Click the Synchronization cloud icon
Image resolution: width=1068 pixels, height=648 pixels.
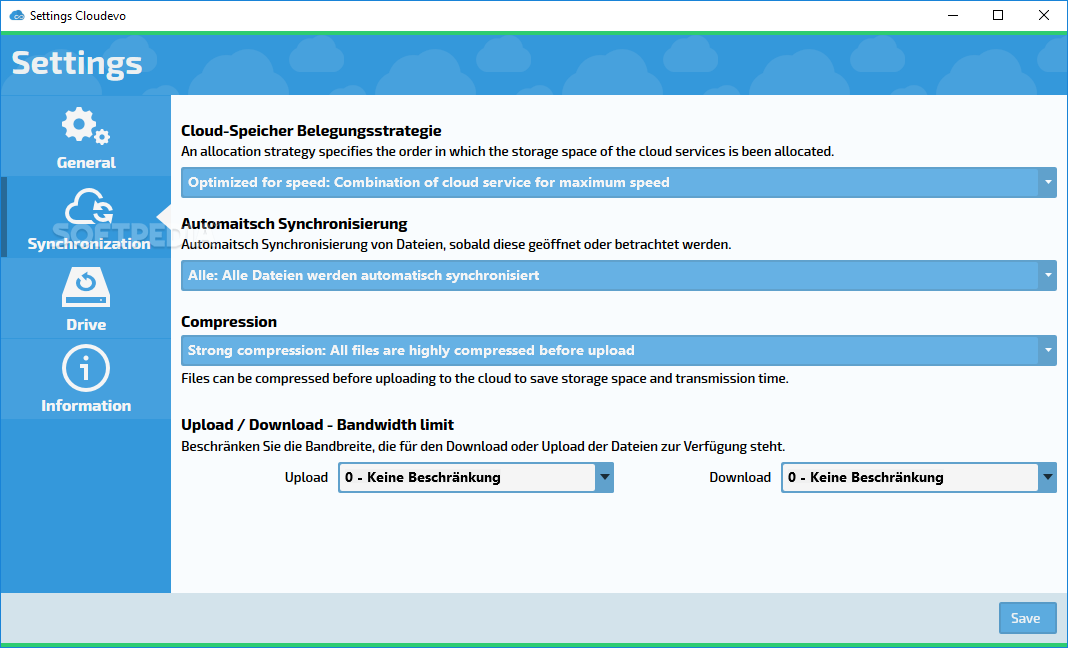tap(89, 208)
